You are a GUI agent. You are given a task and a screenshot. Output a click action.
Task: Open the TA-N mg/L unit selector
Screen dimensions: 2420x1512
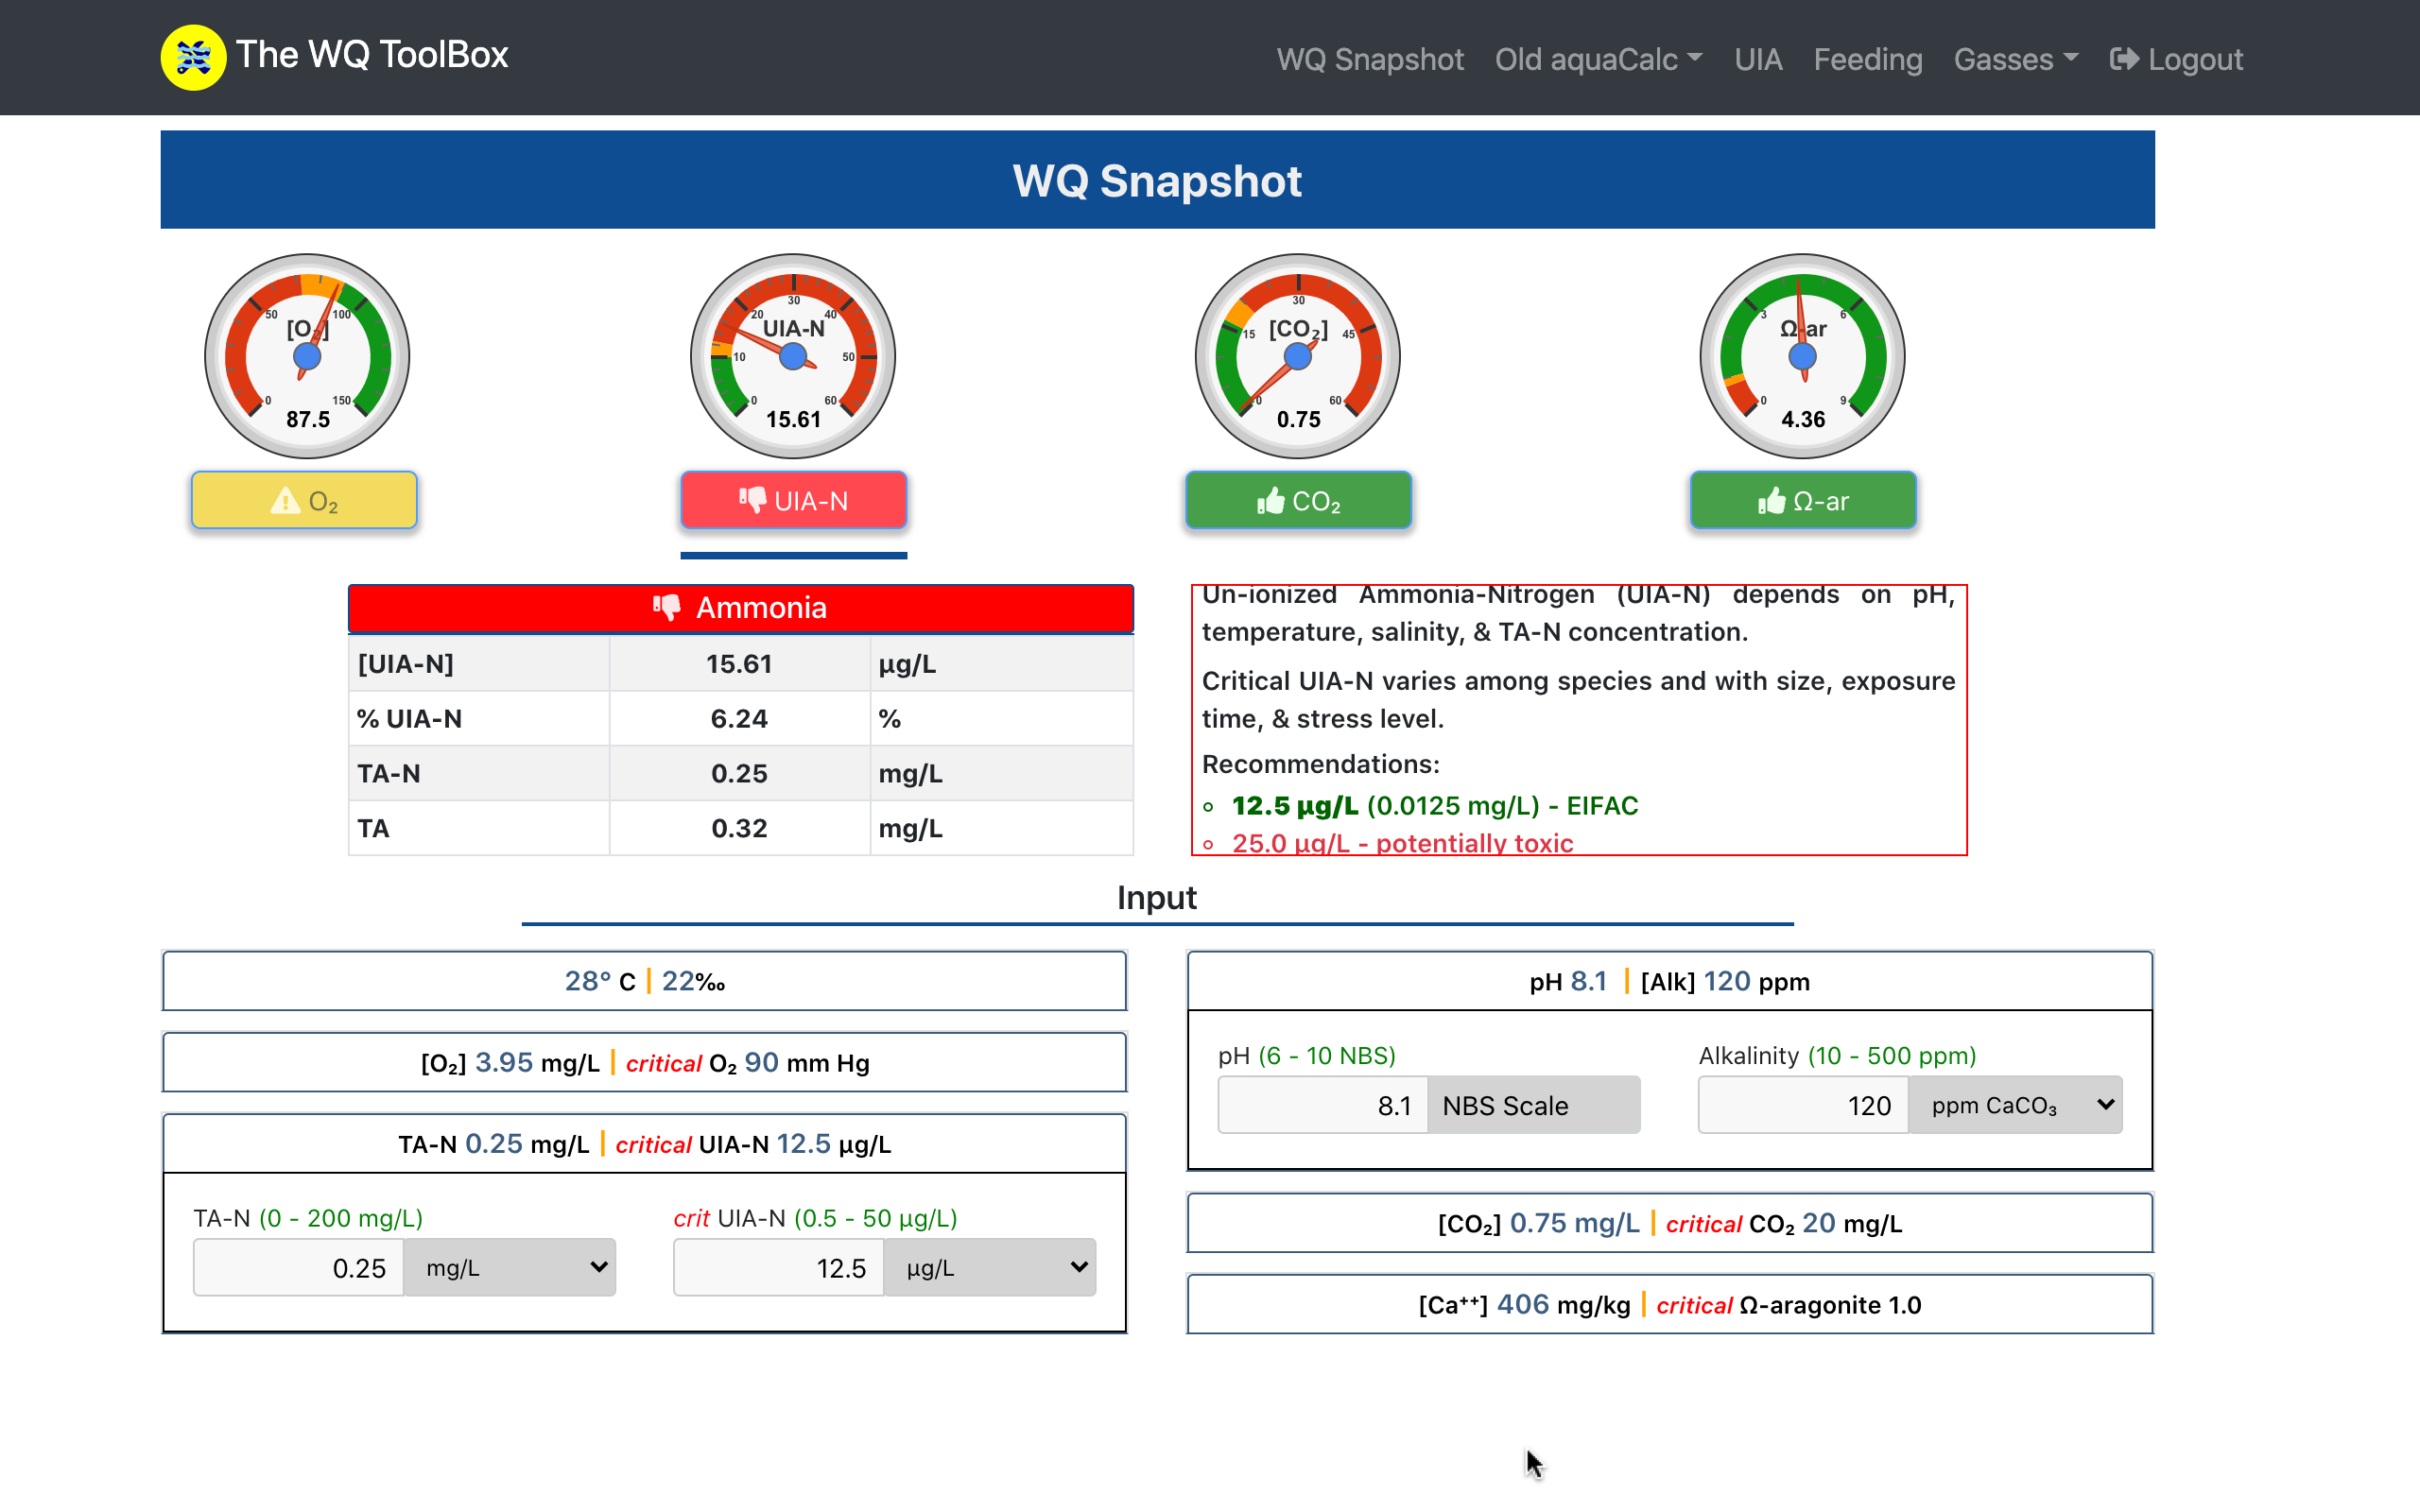click(510, 1268)
